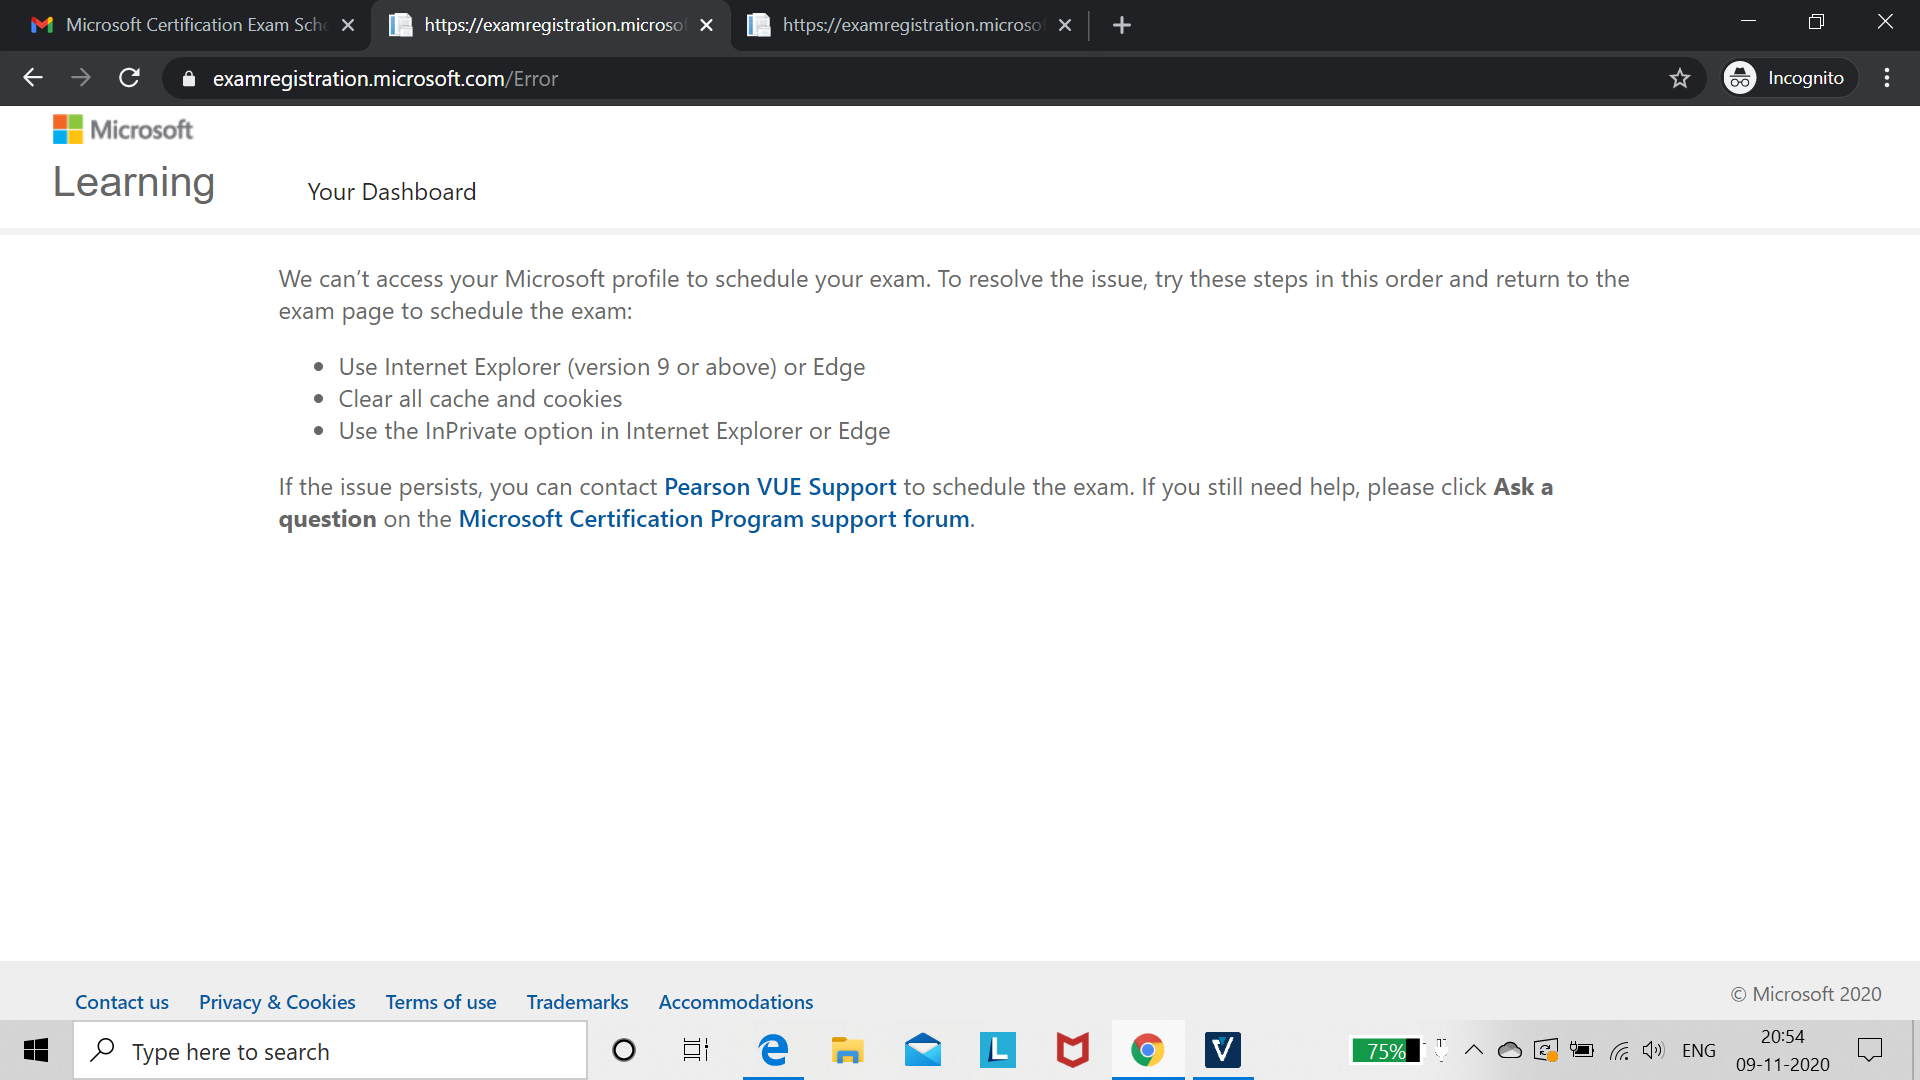The image size is (1920, 1080).
Task: Launch File Explorer from the taskbar
Action: coord(847,1050)
